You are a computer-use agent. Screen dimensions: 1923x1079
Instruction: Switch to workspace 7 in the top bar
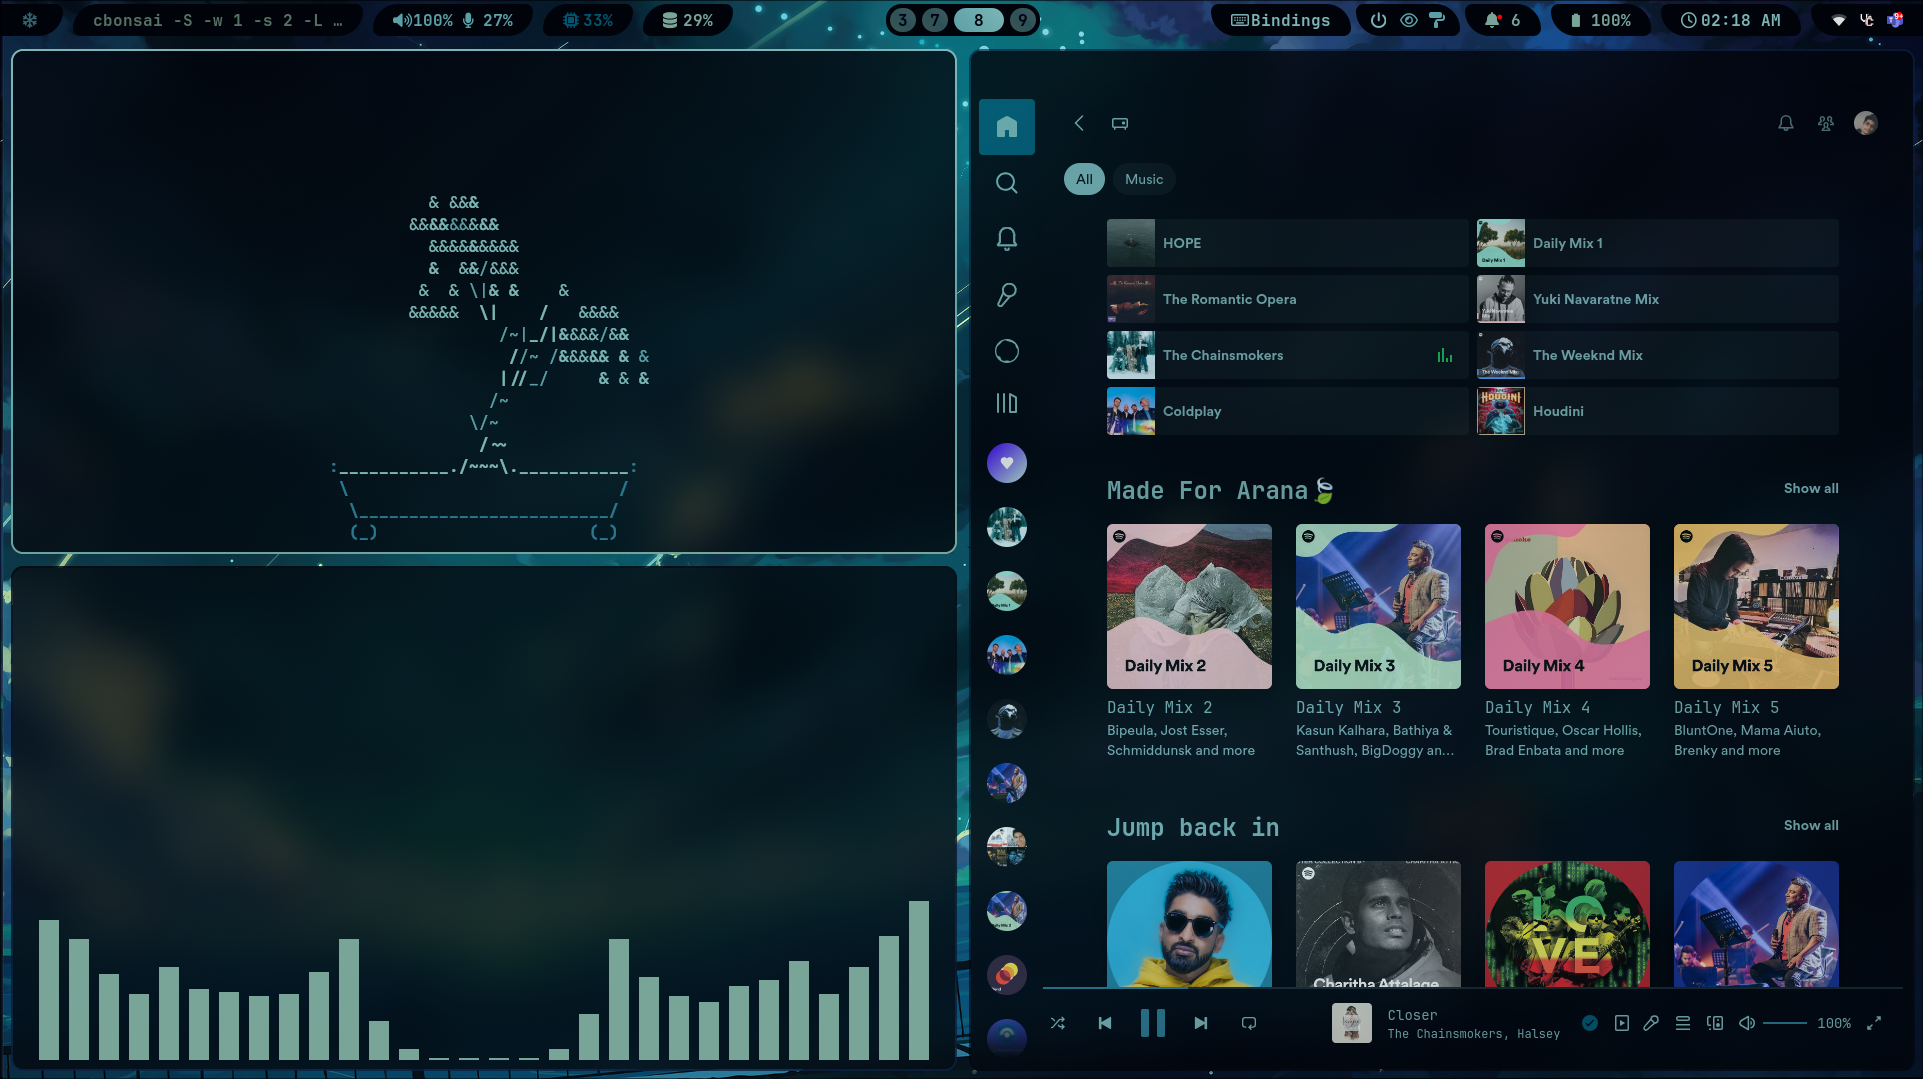point(935,20)
